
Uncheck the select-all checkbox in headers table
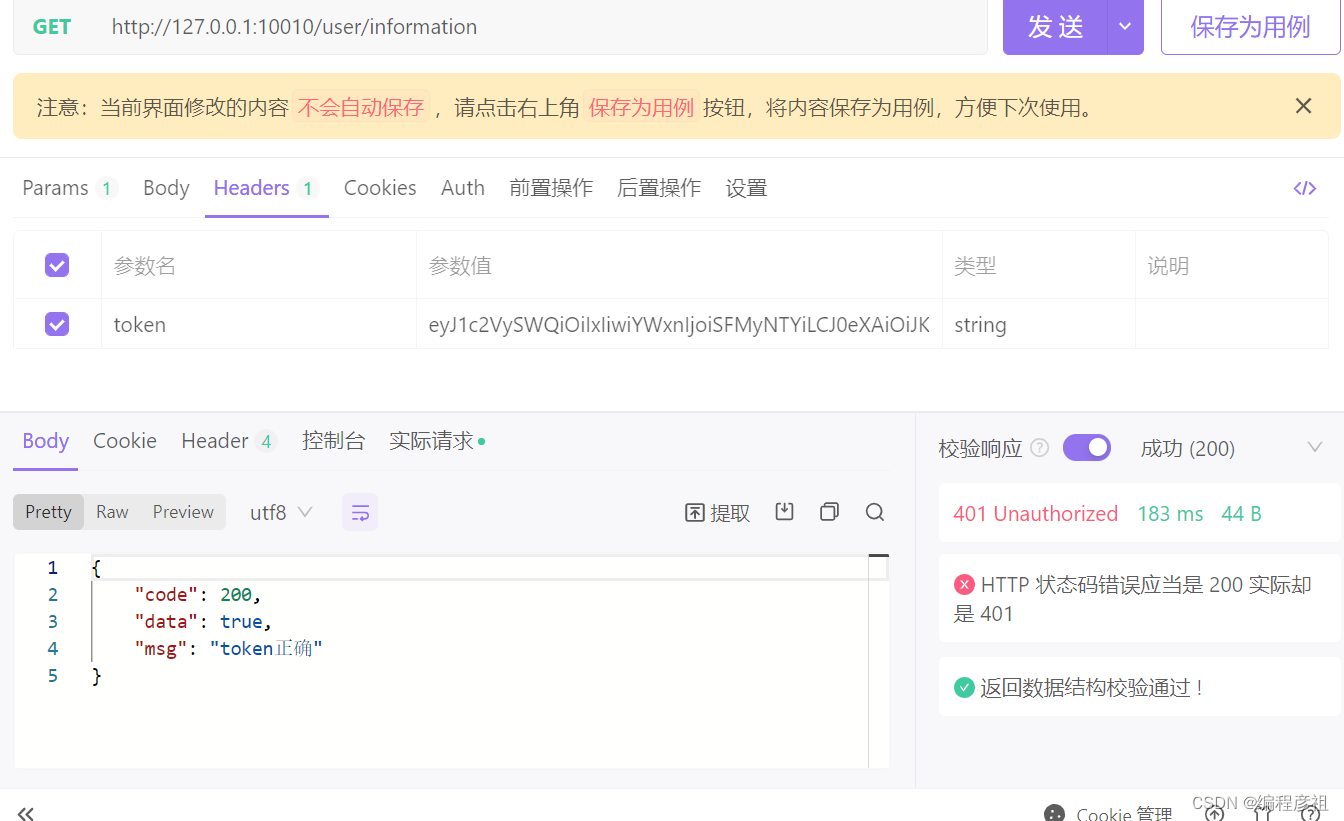57,265
